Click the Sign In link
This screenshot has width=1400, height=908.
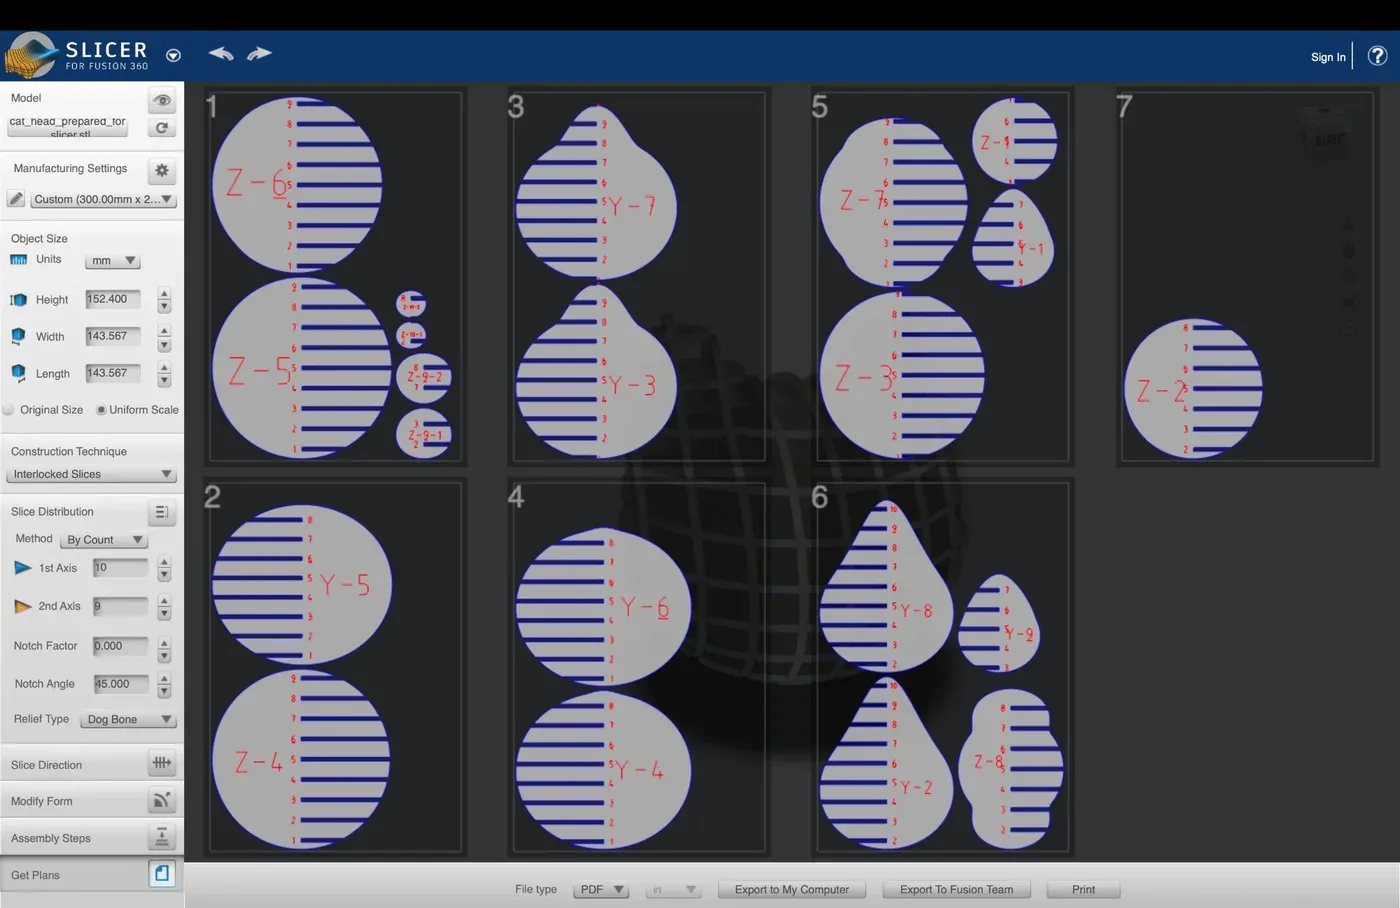pos(1328,57)
